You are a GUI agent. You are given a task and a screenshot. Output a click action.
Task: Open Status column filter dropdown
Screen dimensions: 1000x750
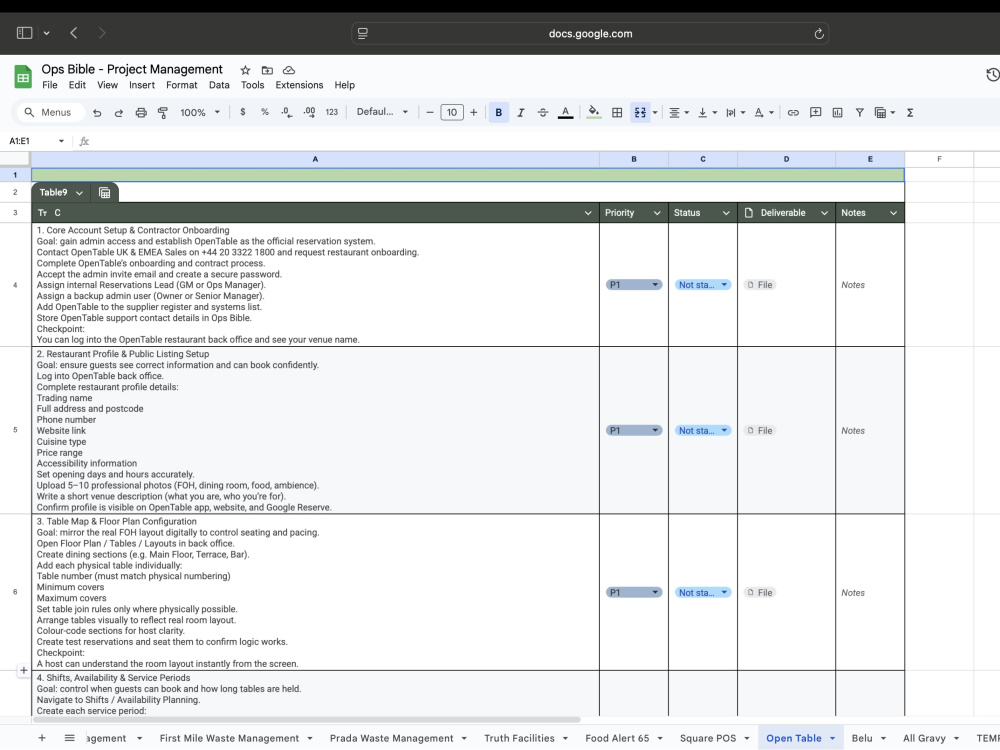726,213
